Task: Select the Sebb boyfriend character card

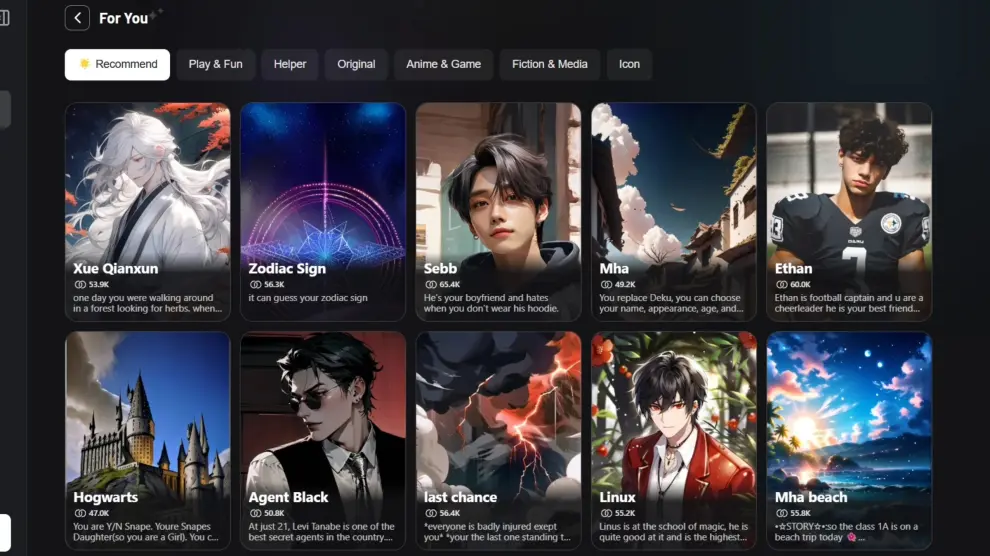Action: point(498,211)
